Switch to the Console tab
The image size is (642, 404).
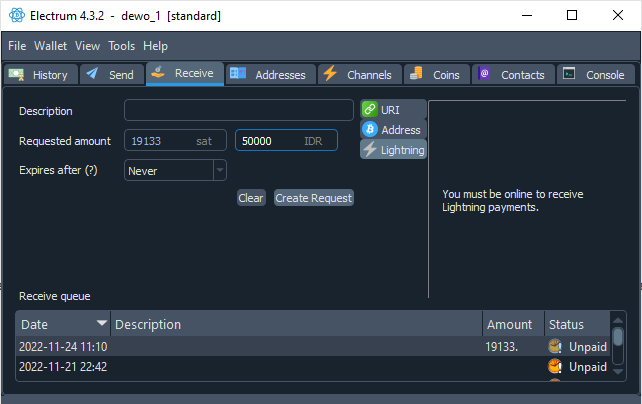click(x=596, y=74)
